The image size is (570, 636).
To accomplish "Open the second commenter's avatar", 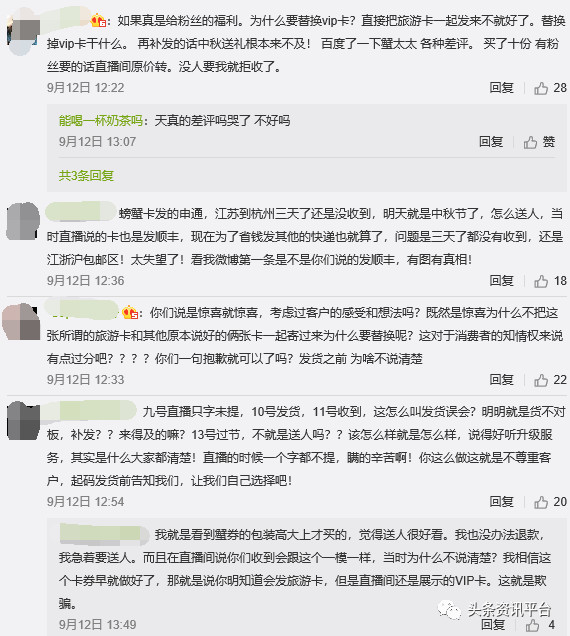I will pos(23,221).
